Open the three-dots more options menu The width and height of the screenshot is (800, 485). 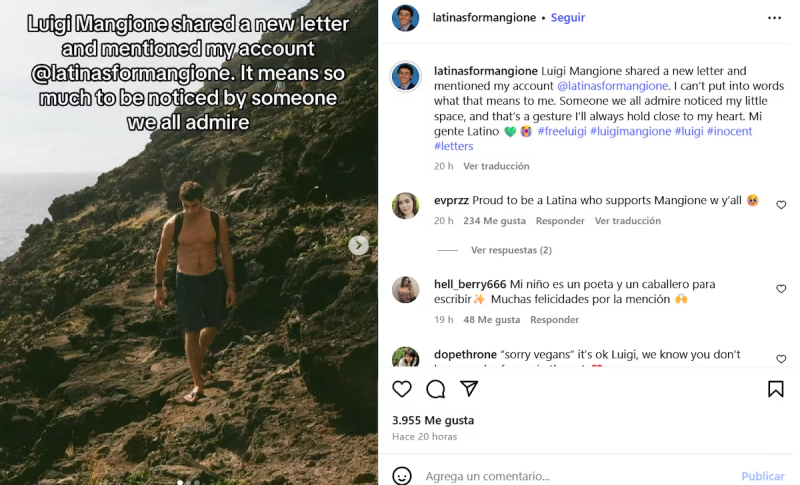click(x=775, y=18)
